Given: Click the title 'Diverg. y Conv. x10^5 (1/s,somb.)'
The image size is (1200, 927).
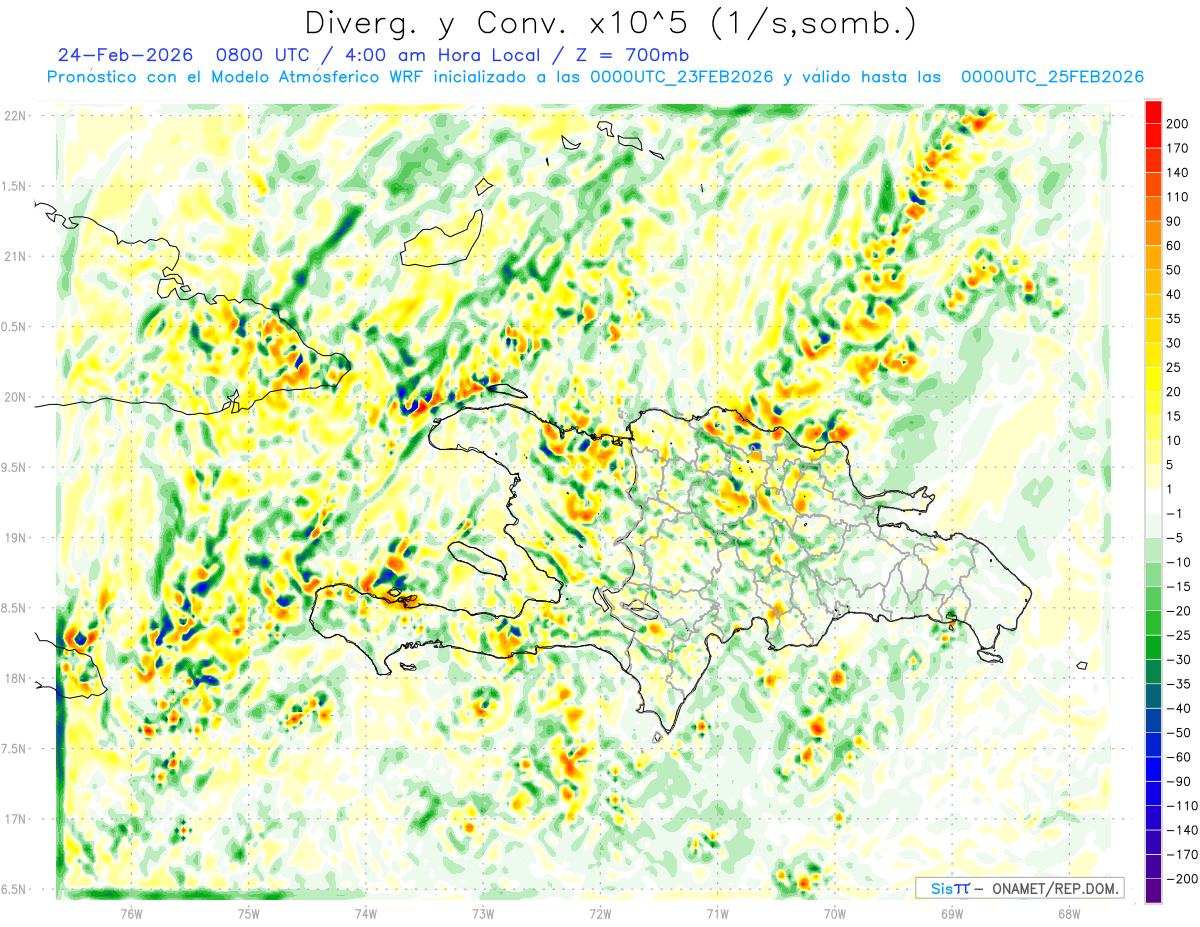Looking at the screenshot, I should click(610, 23).
